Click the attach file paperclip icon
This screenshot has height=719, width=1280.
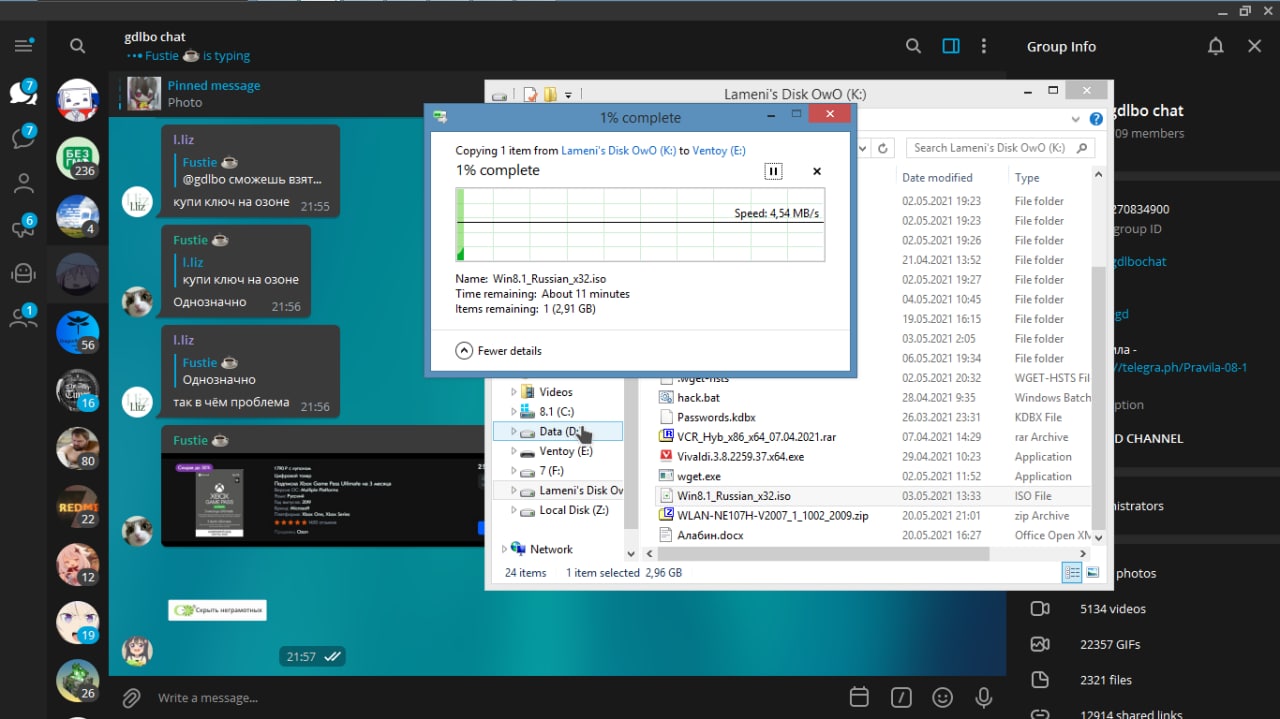point(131,697)
